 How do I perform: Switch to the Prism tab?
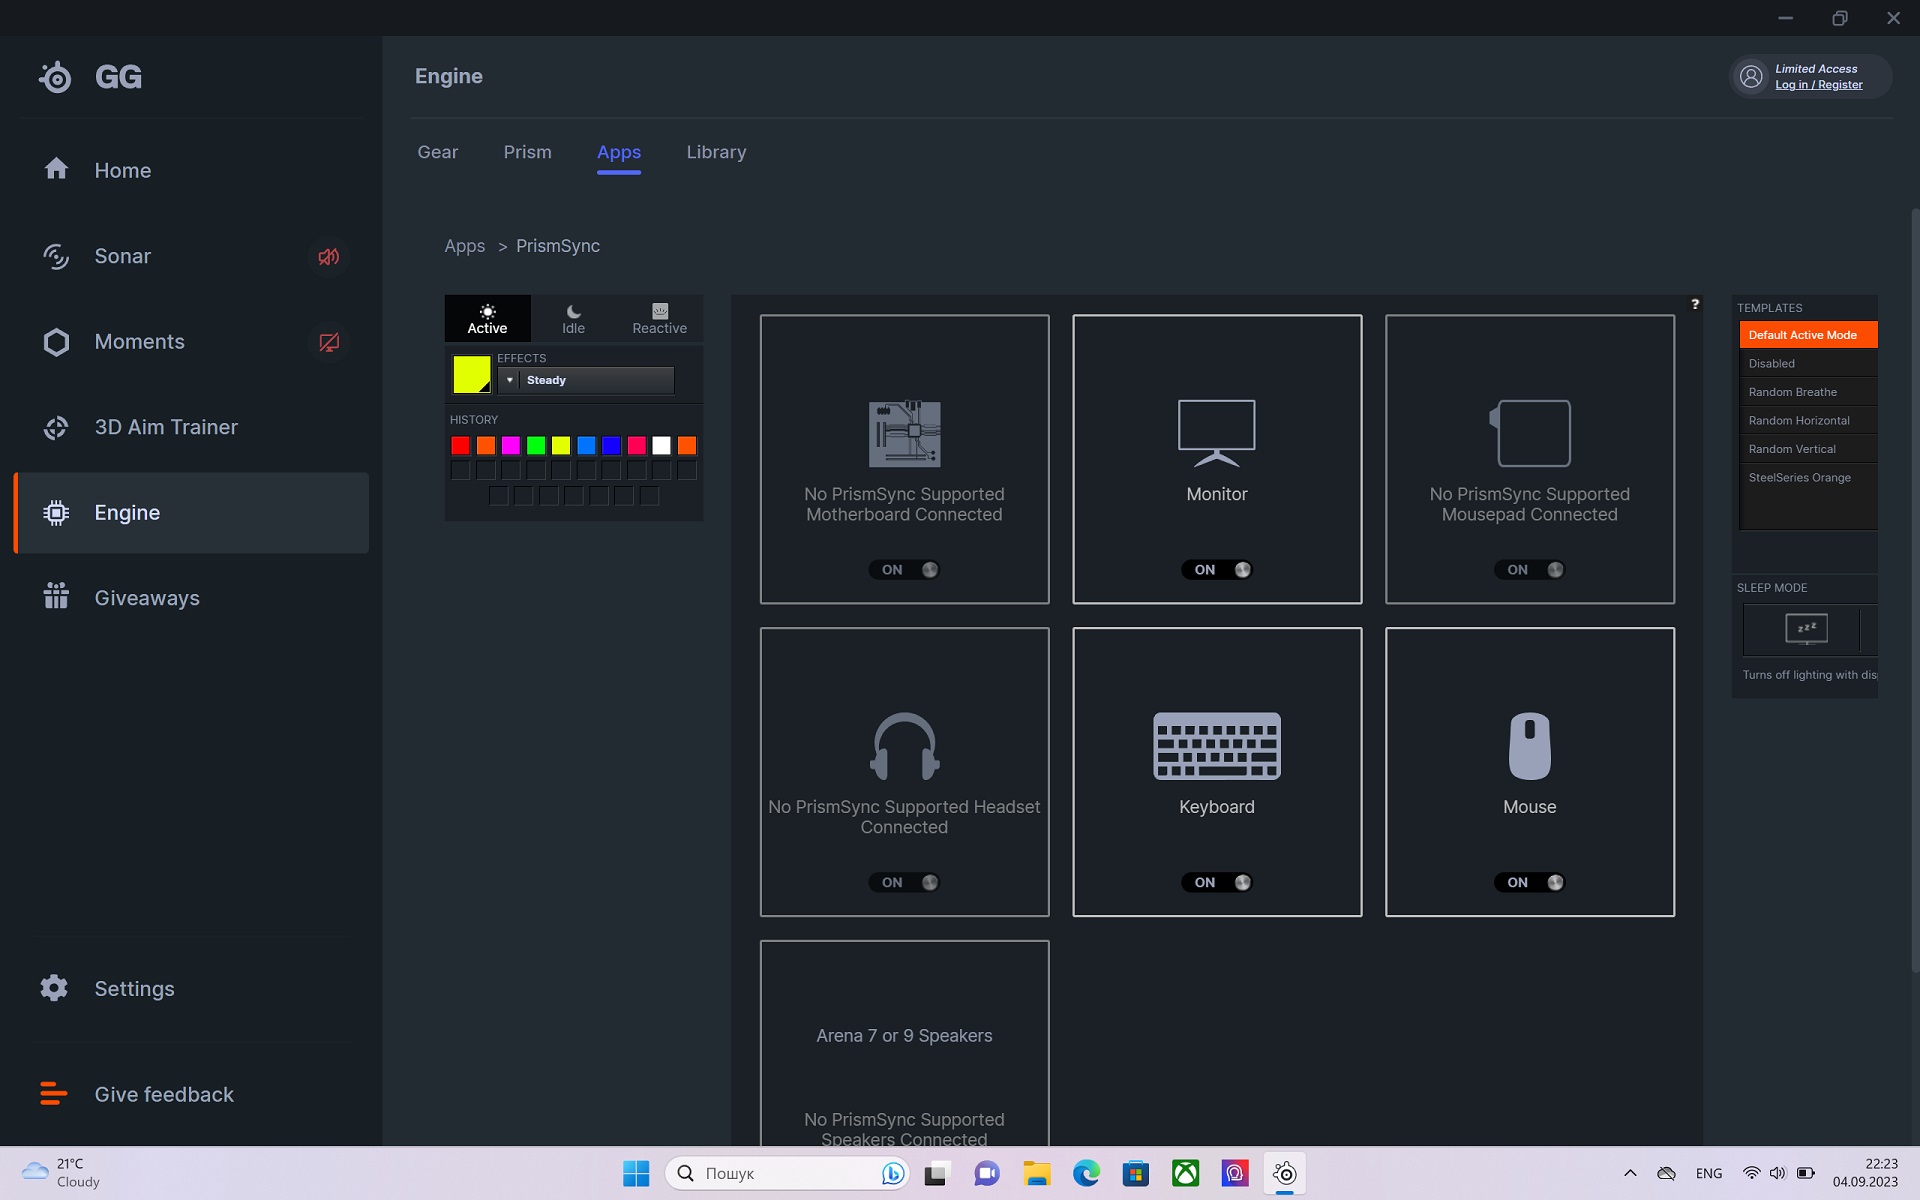click(x=527, y=152)
